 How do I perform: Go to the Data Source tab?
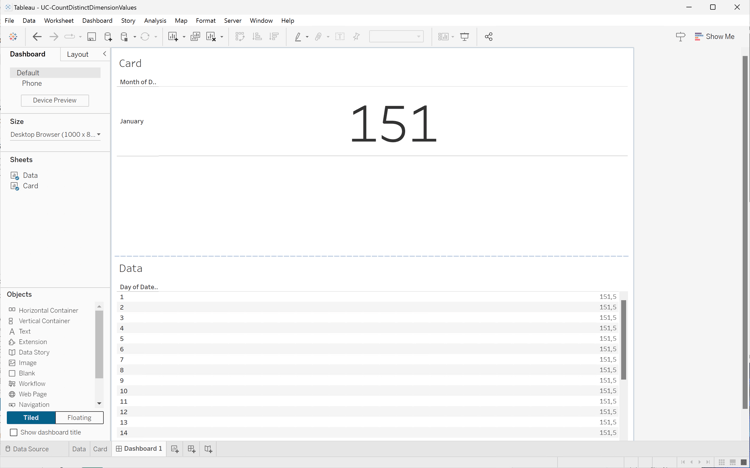click(x=27, y=449)
